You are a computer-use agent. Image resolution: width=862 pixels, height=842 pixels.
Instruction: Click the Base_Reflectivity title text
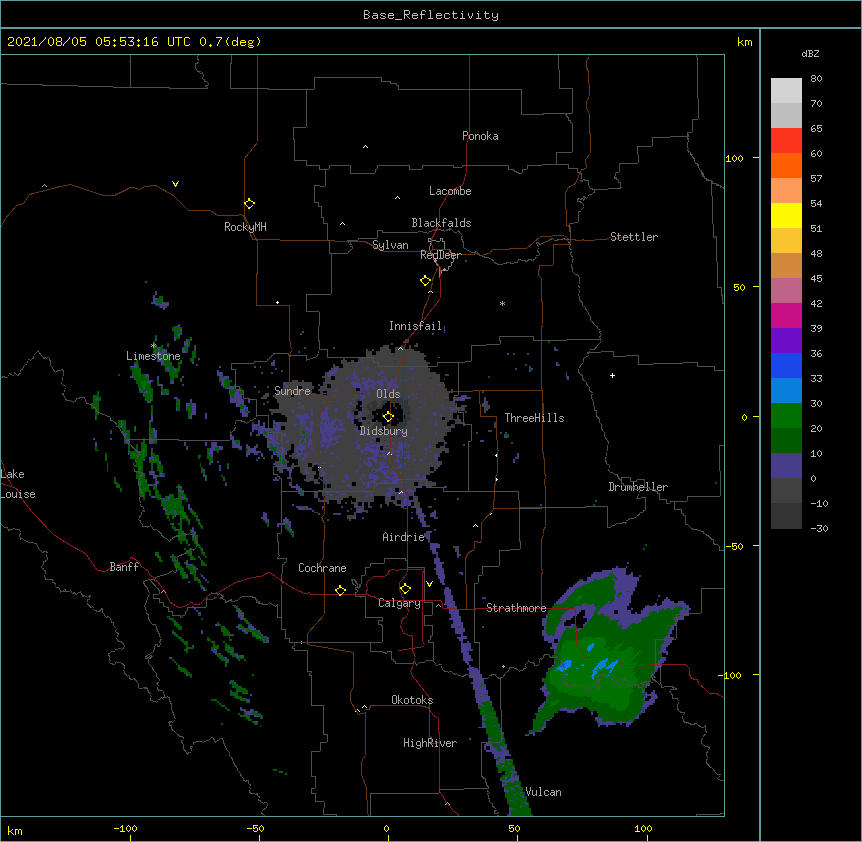point(431,15)
